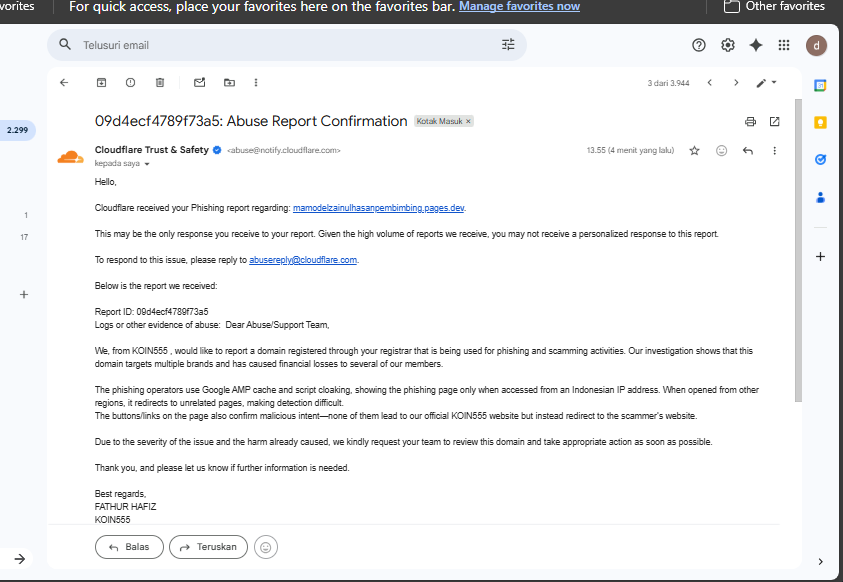Viewport: 843px width, 582px height.
Task: Open Google Tasks side panel
Action: tap(820, 159)
